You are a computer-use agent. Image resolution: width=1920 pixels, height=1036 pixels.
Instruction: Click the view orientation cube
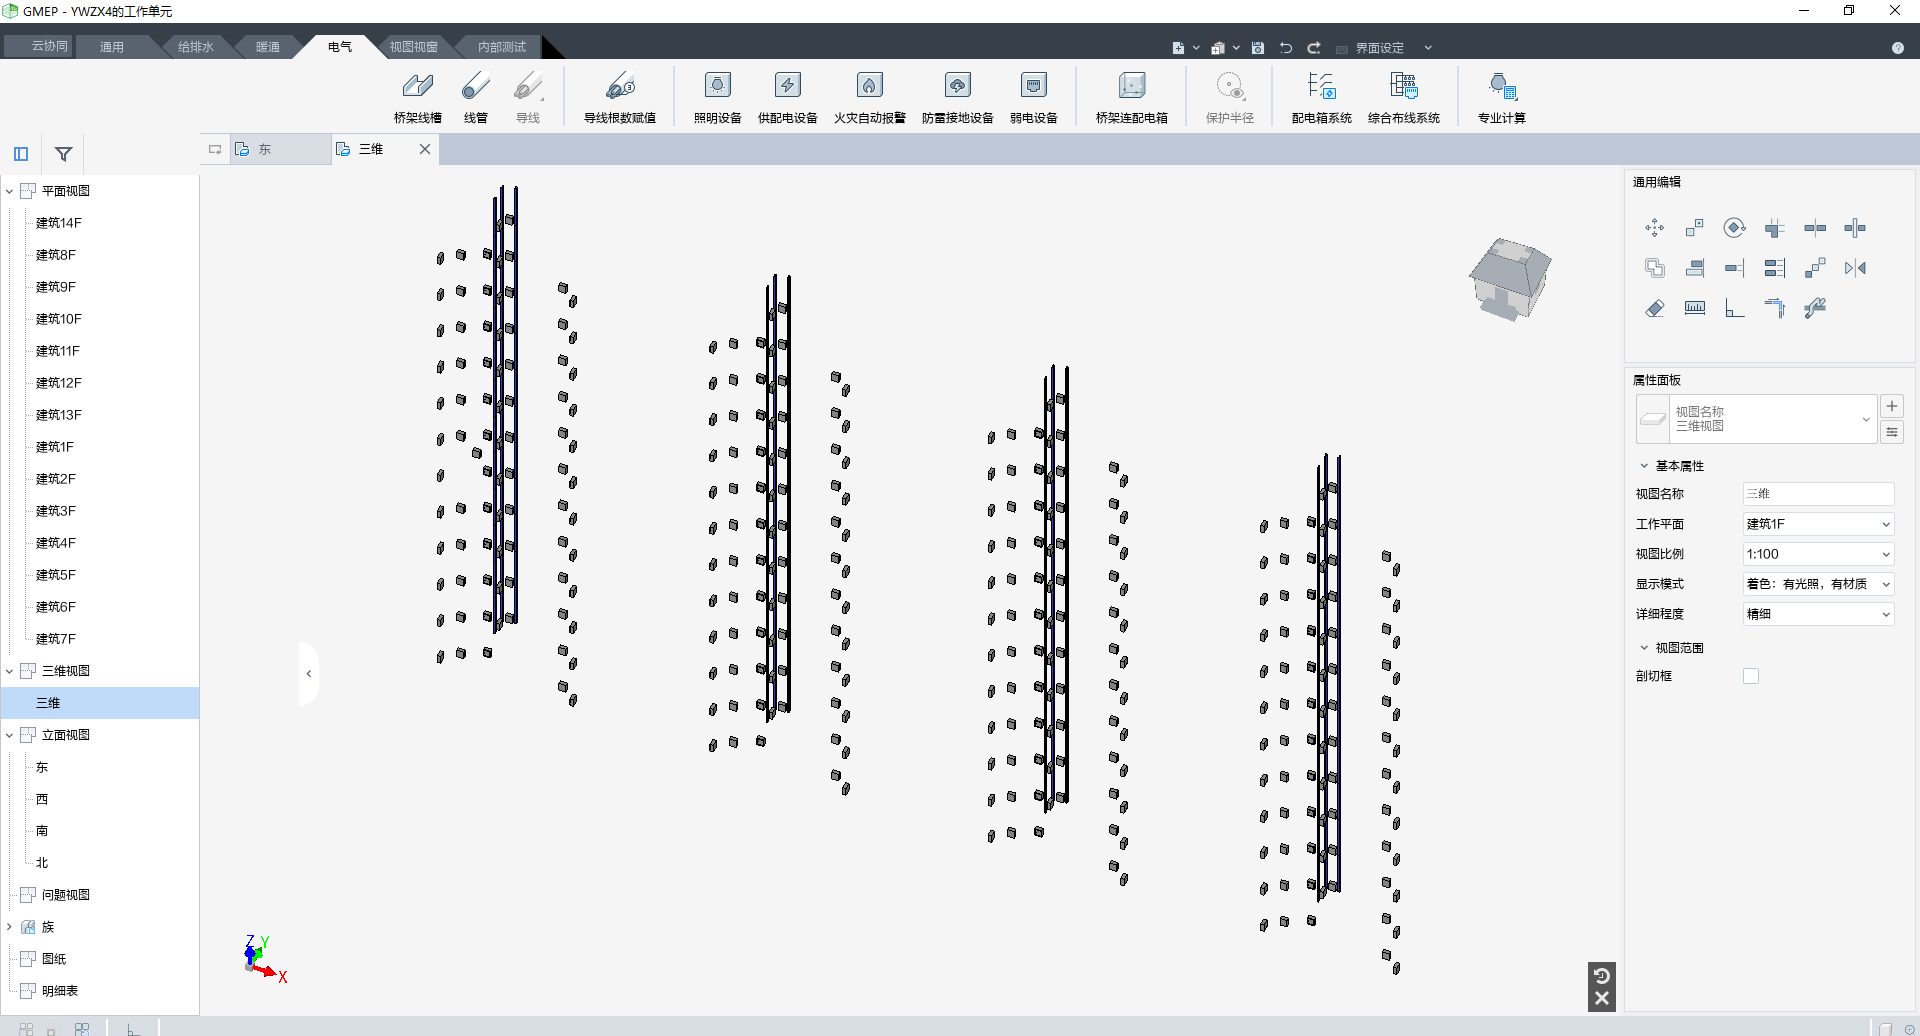tap(1509, 279)
